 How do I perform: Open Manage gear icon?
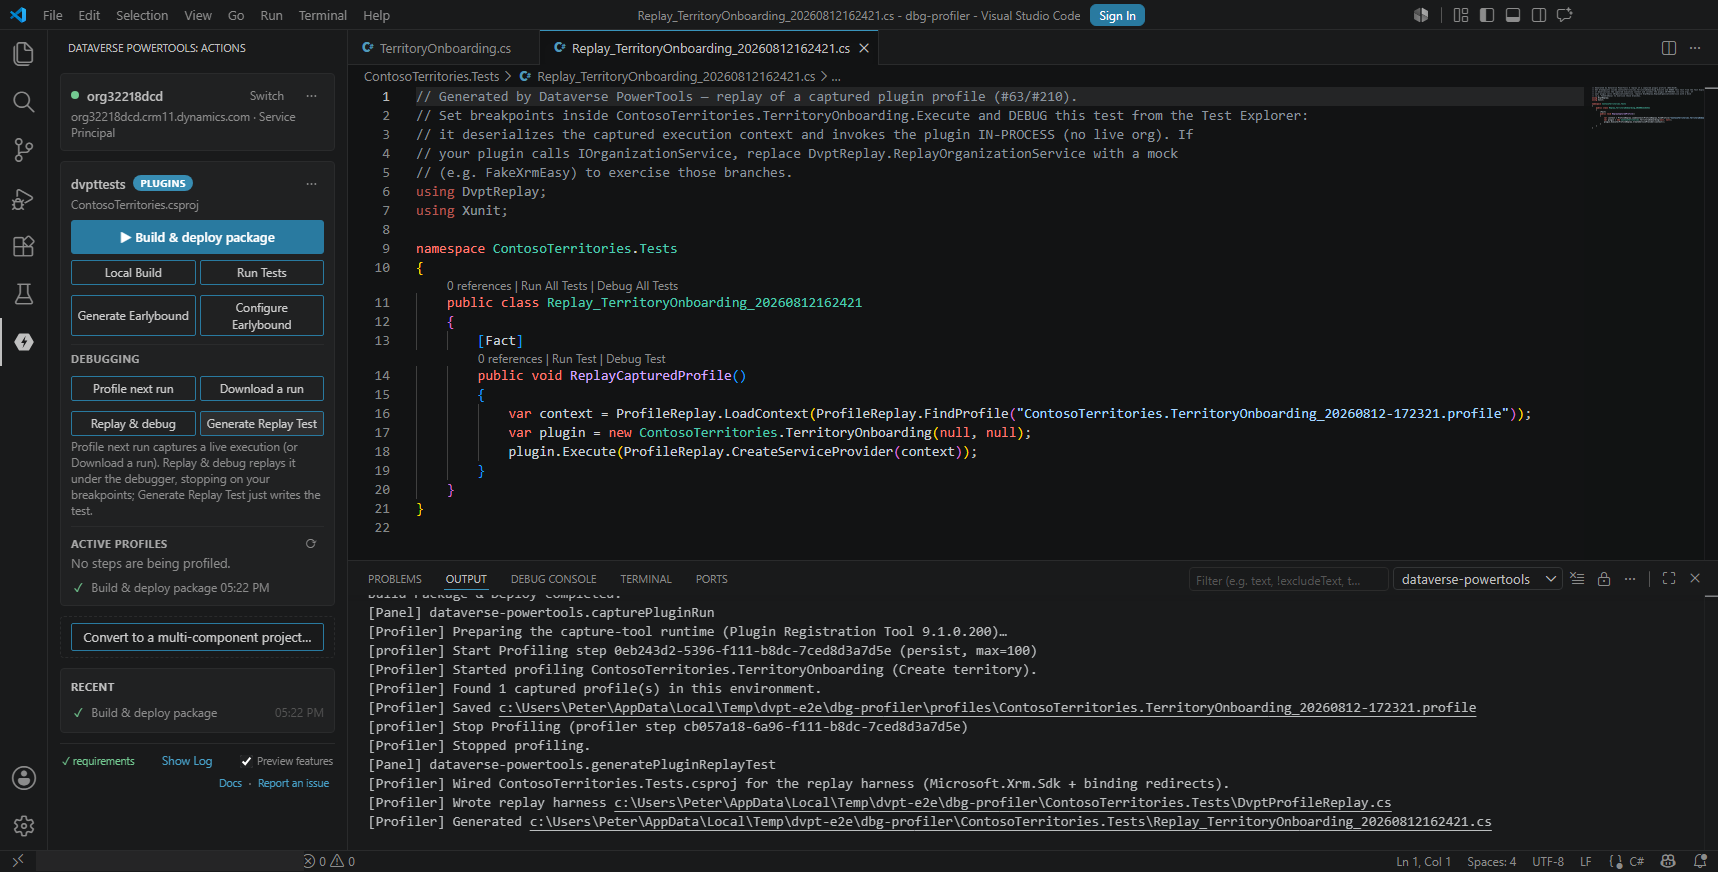tap(23, 826)
